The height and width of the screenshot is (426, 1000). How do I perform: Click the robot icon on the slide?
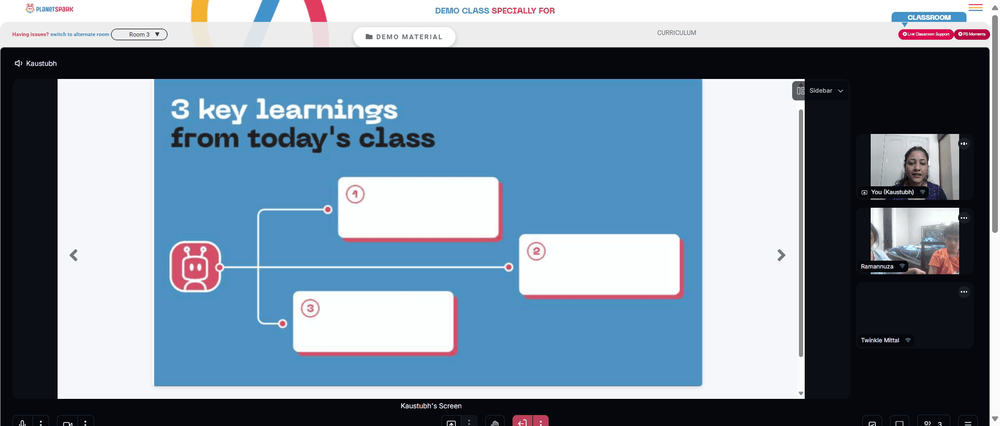click(195, 267)
